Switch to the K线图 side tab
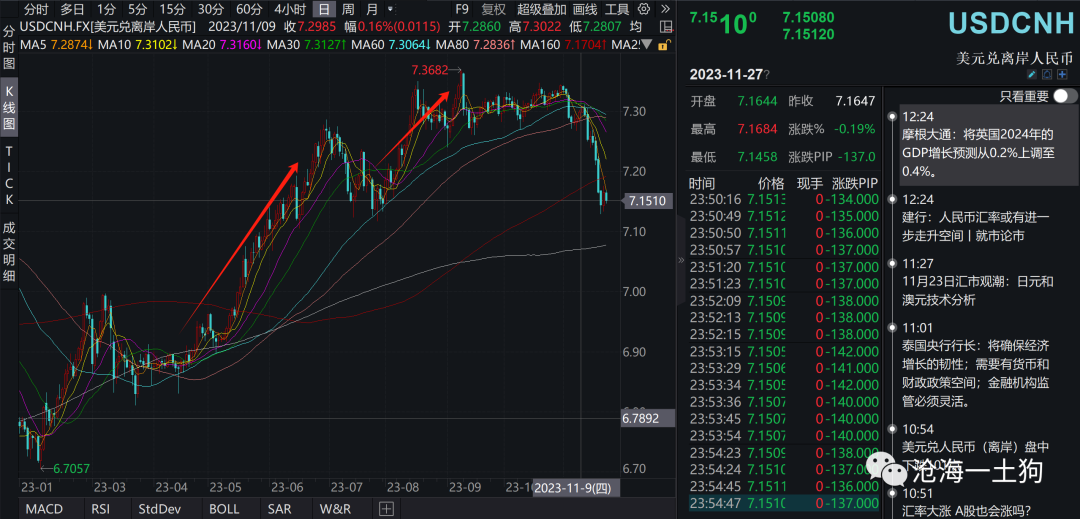Screen dimensions: 1080x519 click(9, 109)
